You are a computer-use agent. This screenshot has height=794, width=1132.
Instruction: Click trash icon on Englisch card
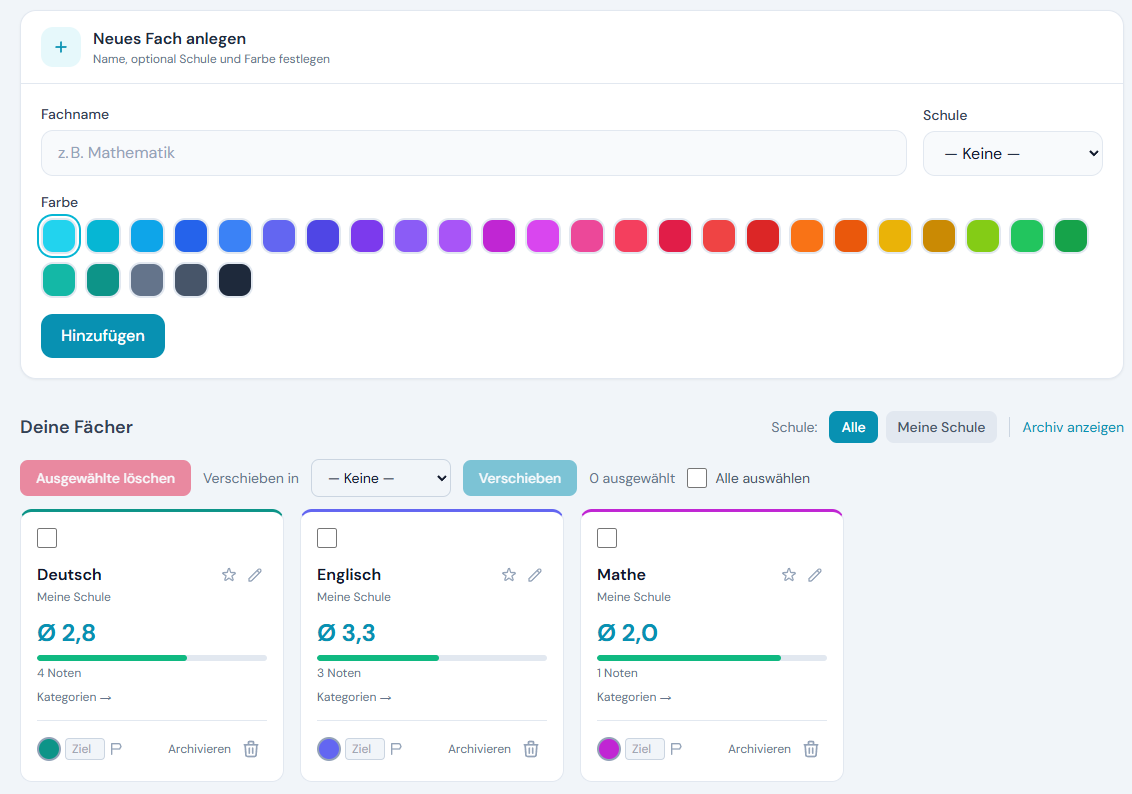531,749
